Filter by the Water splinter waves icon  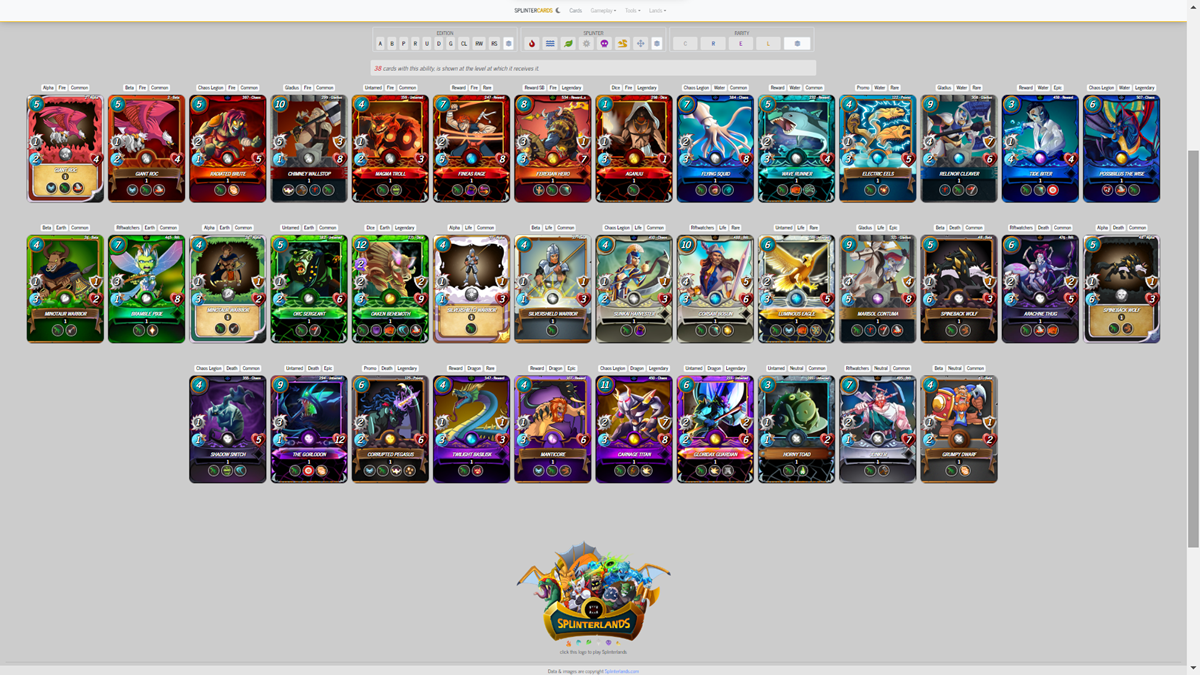tap(550, 44)
